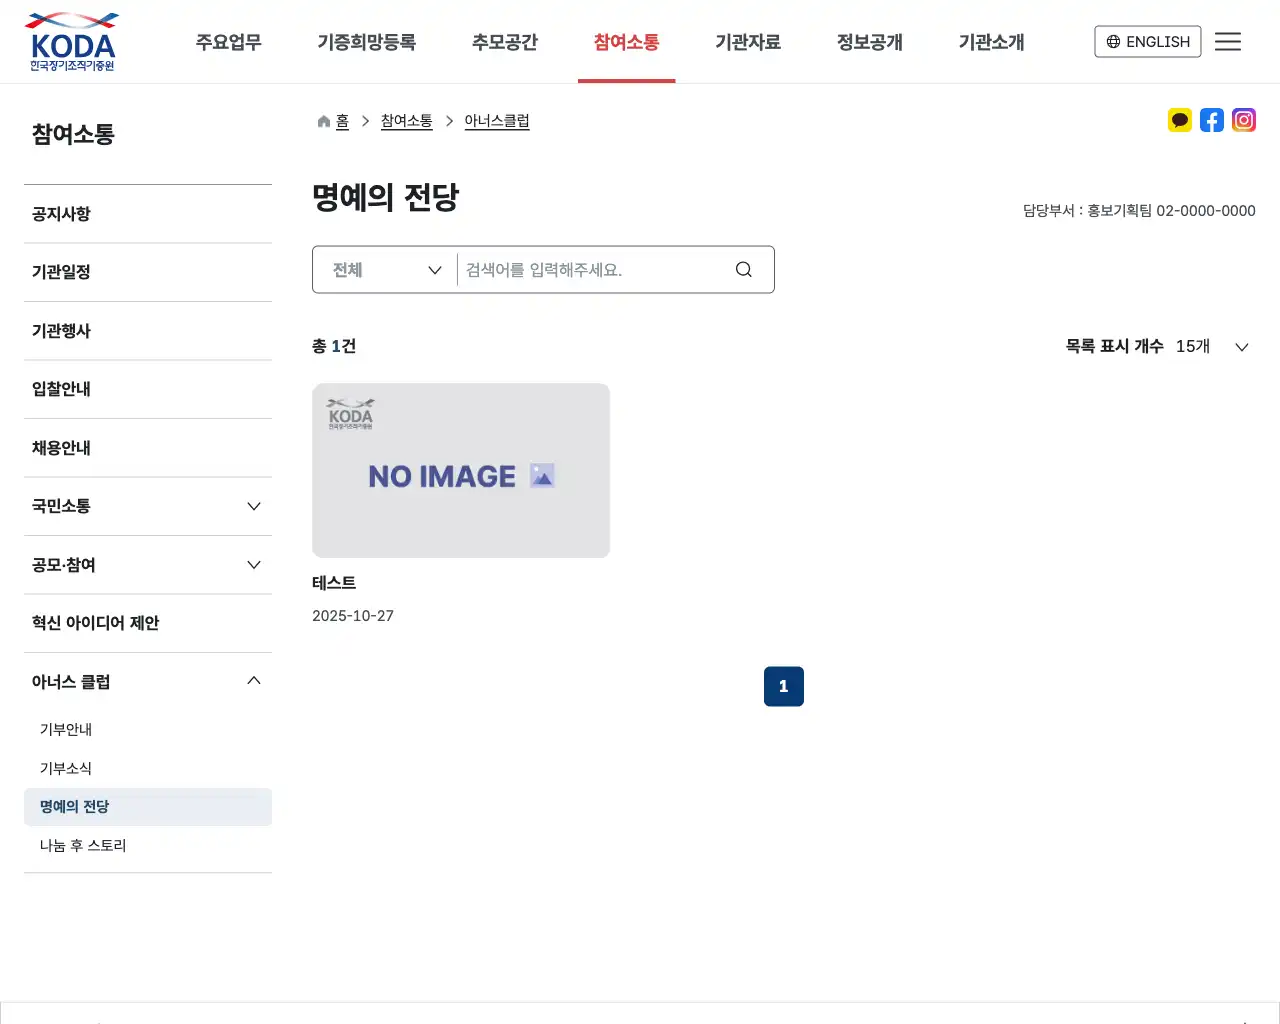This screenshot has width=1280, height=1024.
Task: Open the 테스트 post thumbnail
Action: (461, 470)
